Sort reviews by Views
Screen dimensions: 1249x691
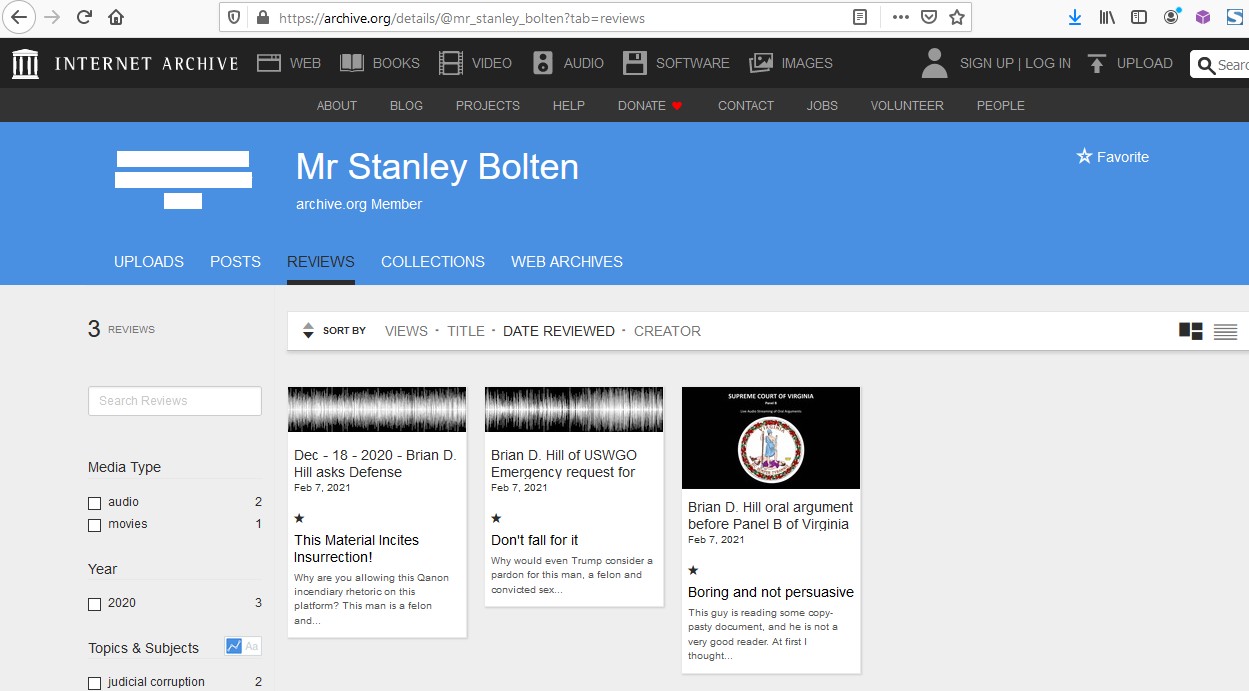click(x=406, y=331)
